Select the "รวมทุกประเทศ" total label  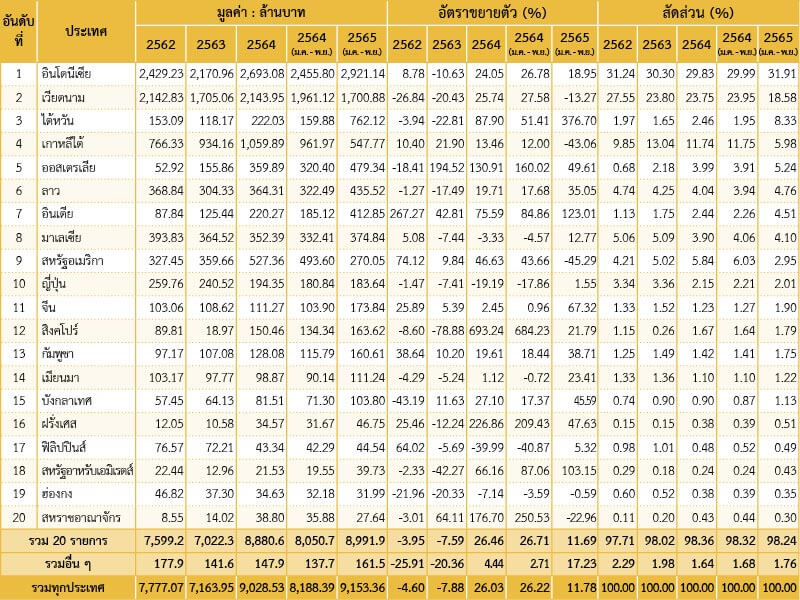point(68,587)
